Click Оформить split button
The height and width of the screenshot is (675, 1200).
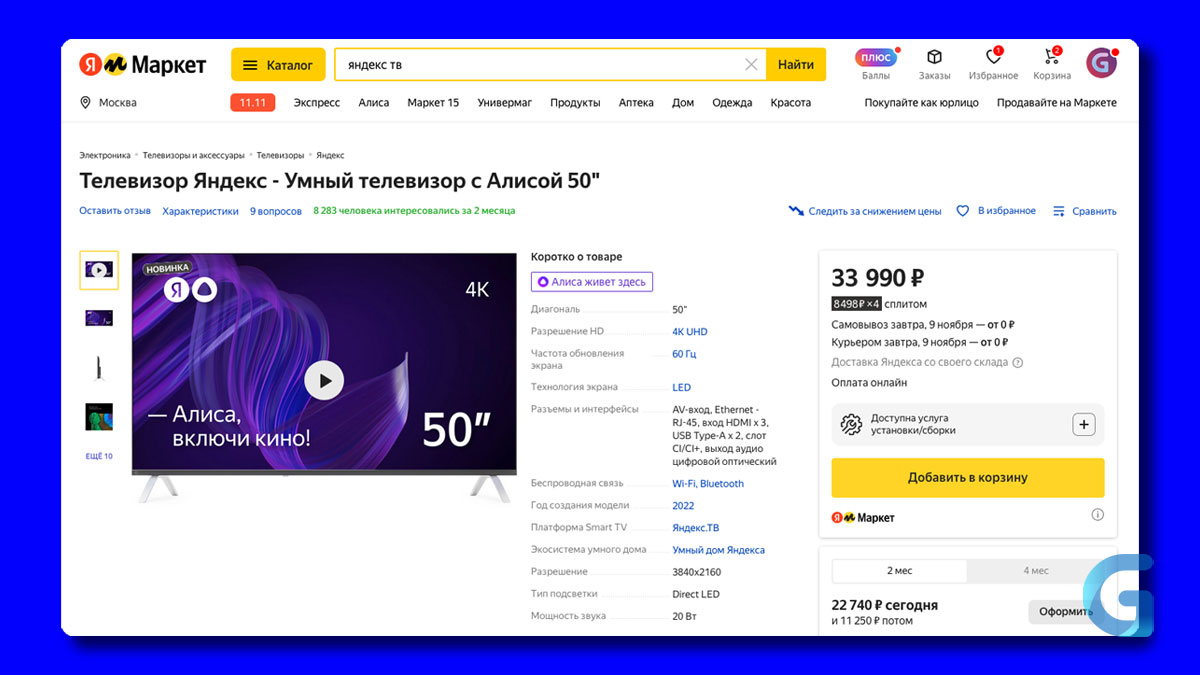click(x=1065, y=612)
